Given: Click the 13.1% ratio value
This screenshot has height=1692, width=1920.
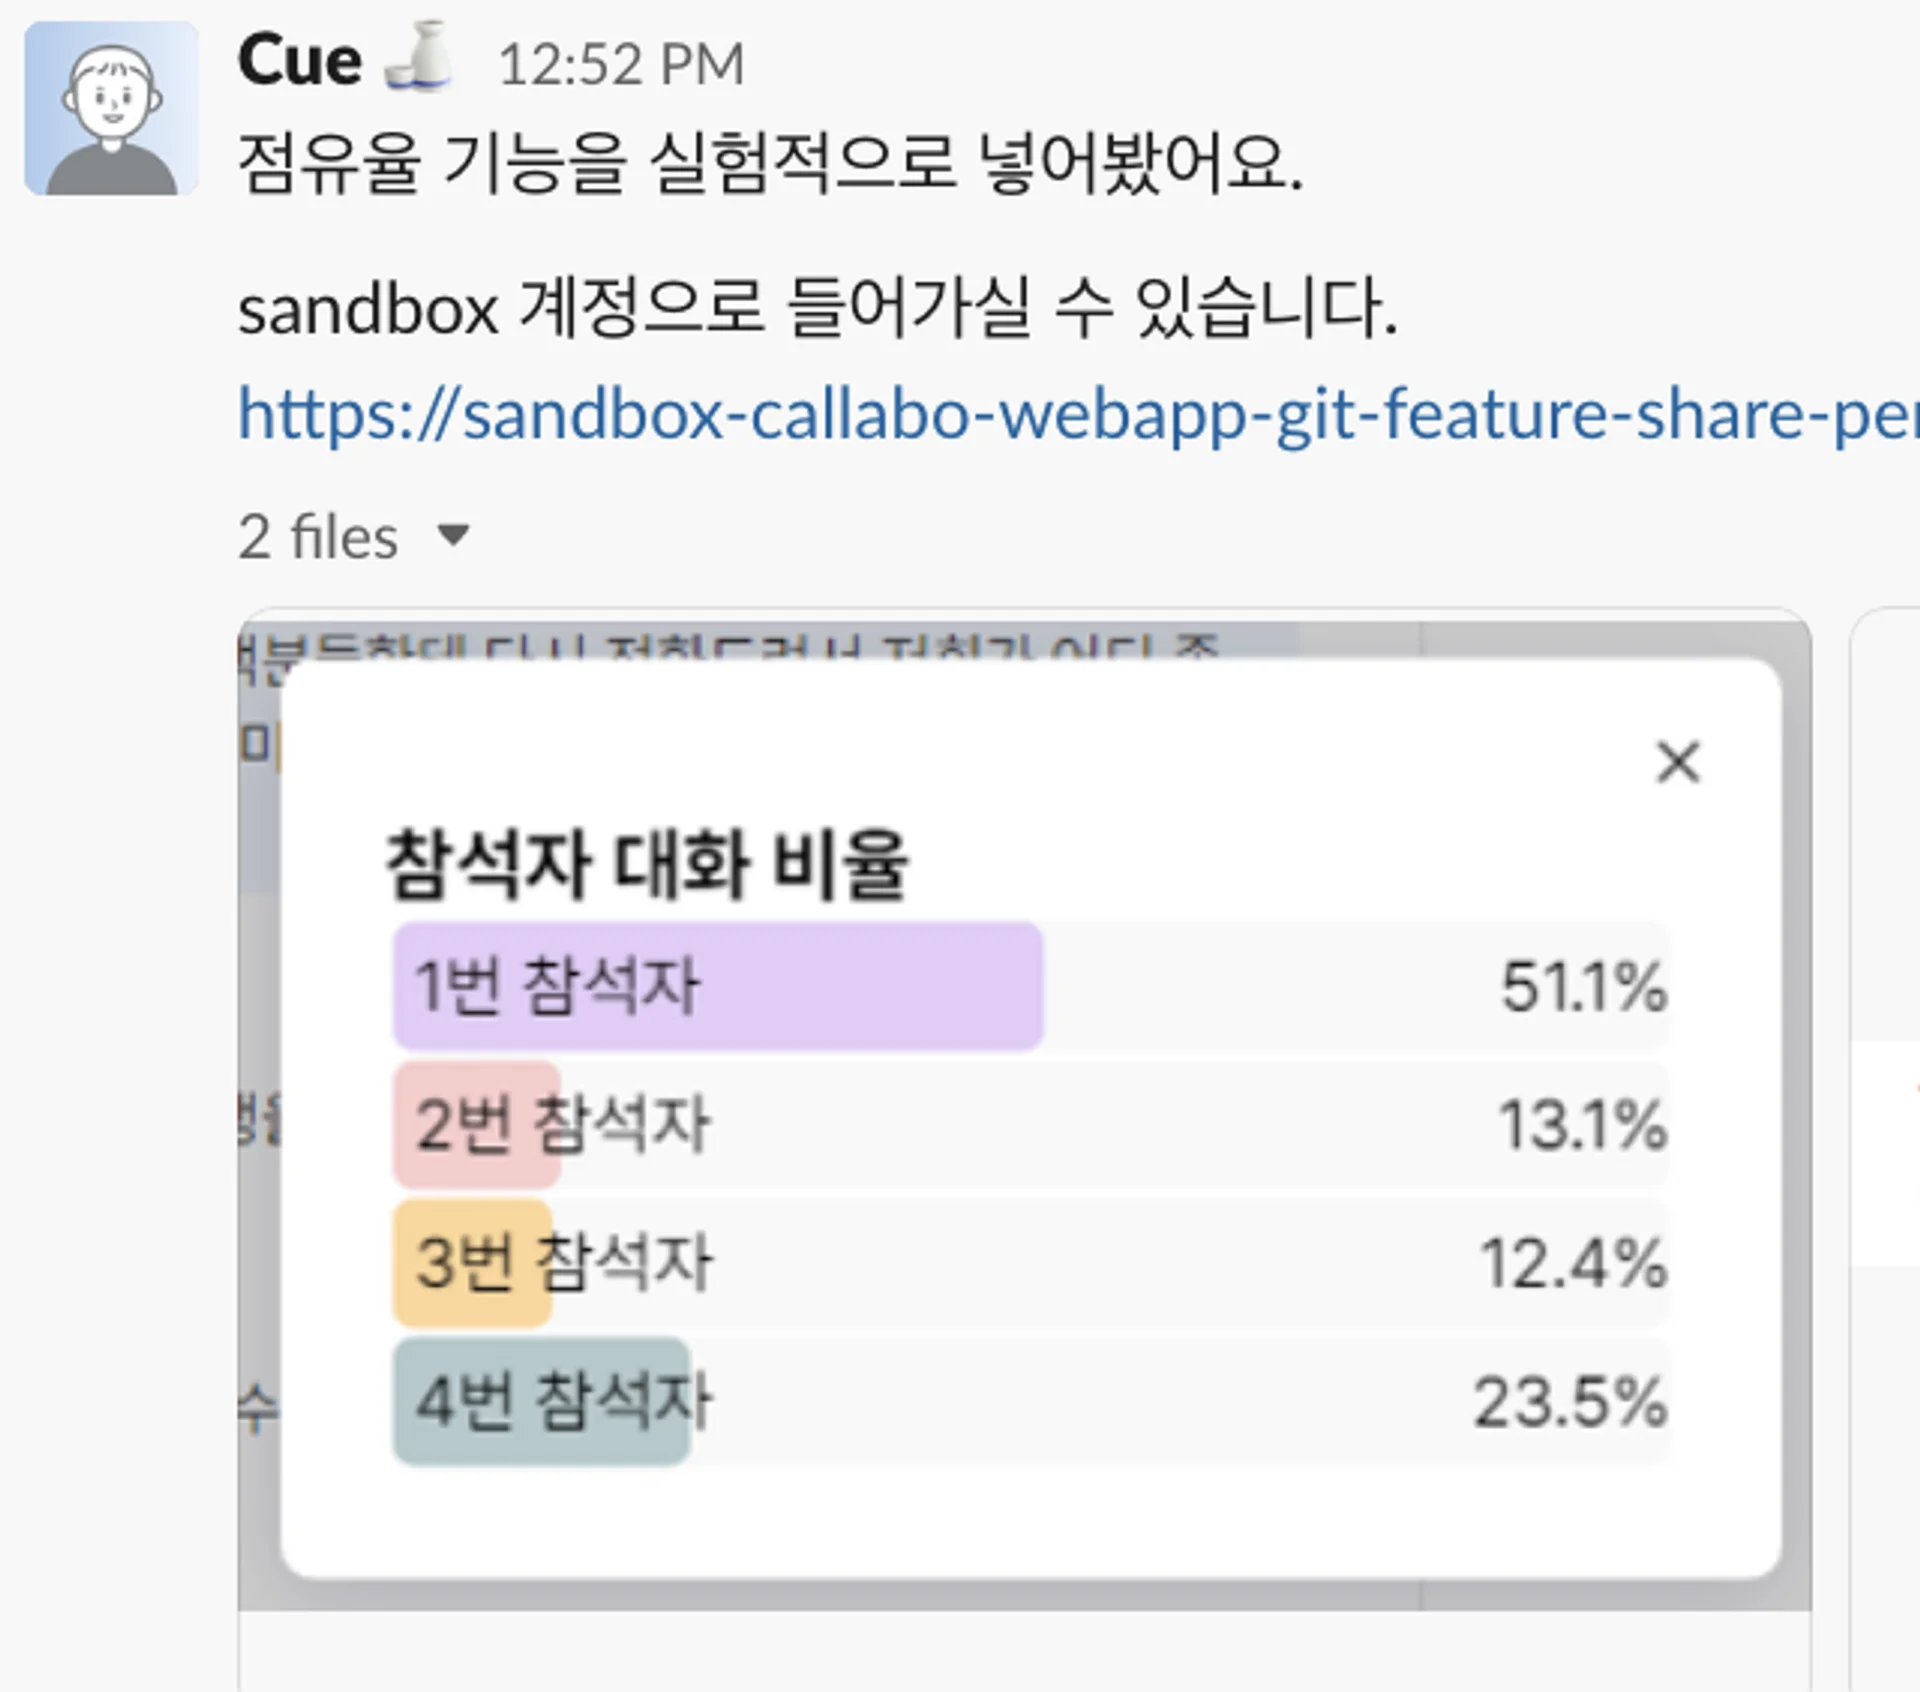Looking at the screenshot, I should (1582, 1125).
